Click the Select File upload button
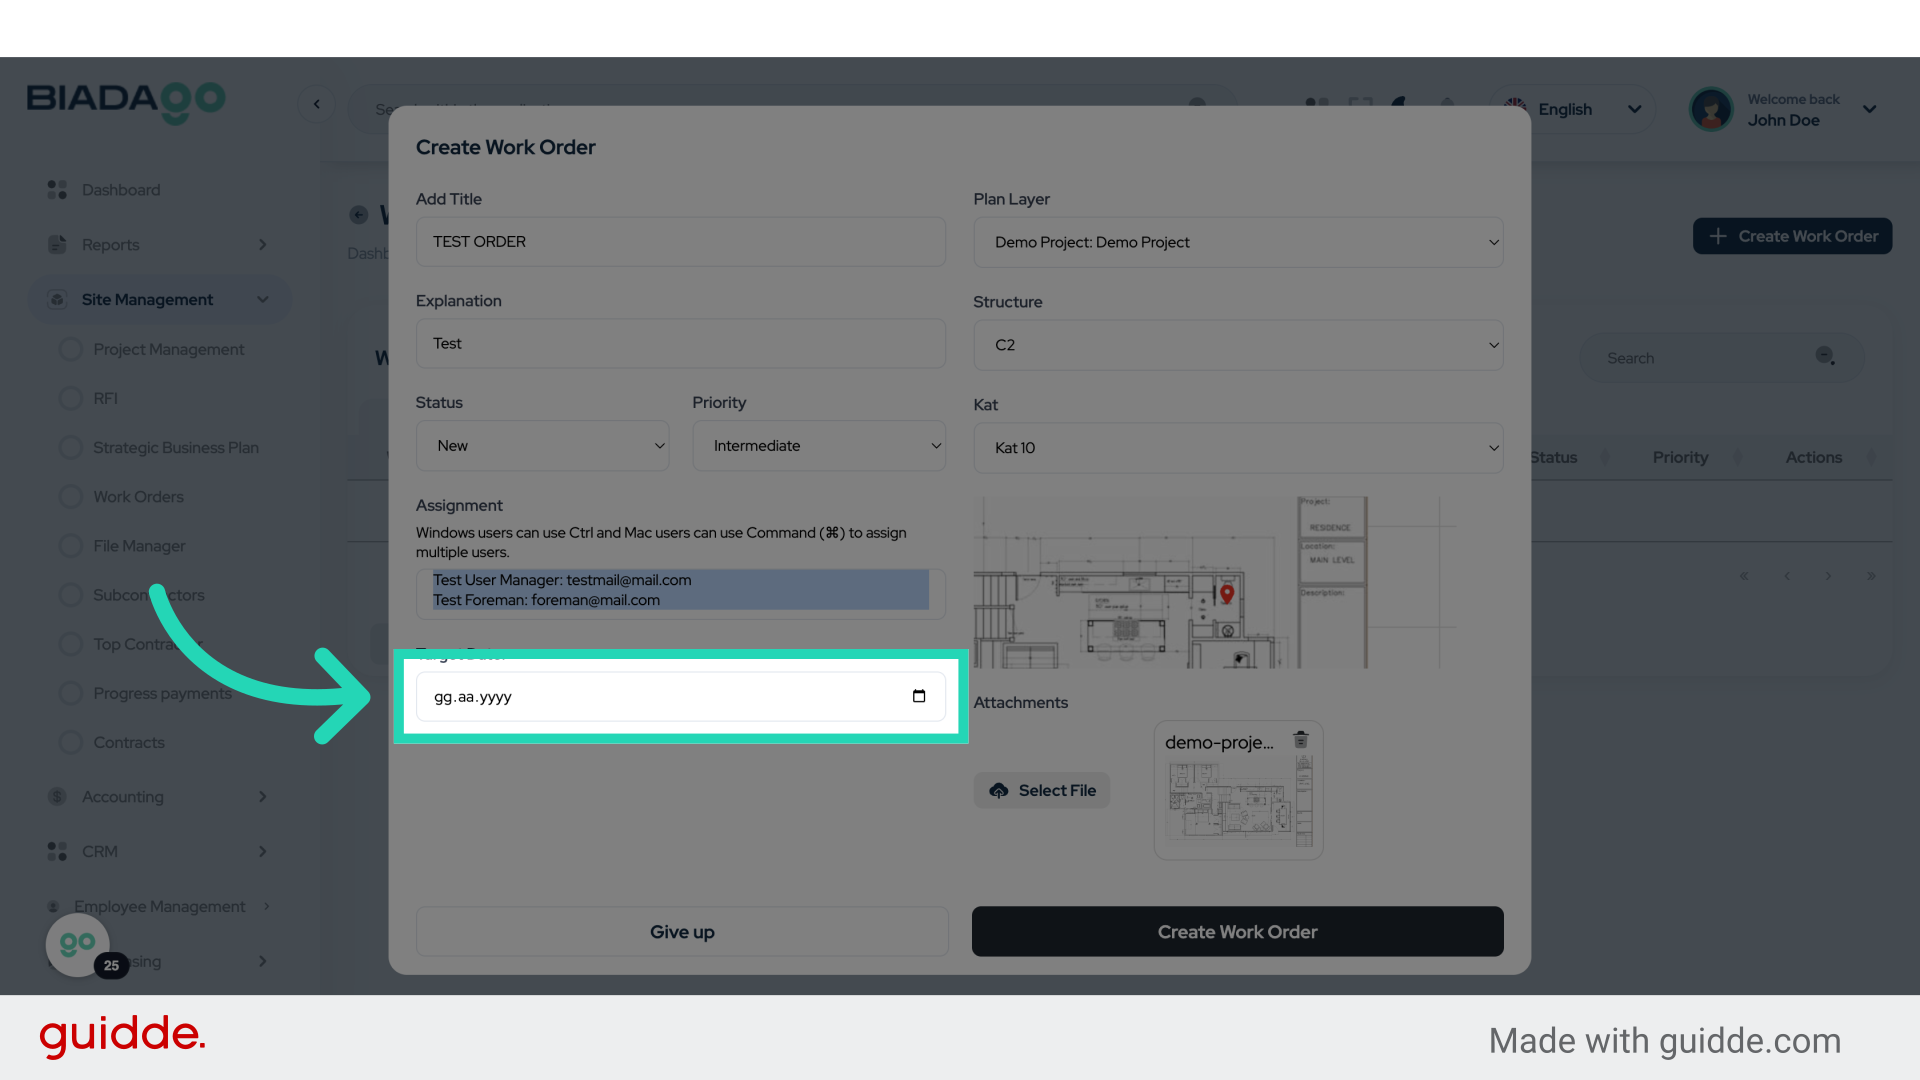The width and height of the screenshot is (1920, 1080). point(1042,791)
